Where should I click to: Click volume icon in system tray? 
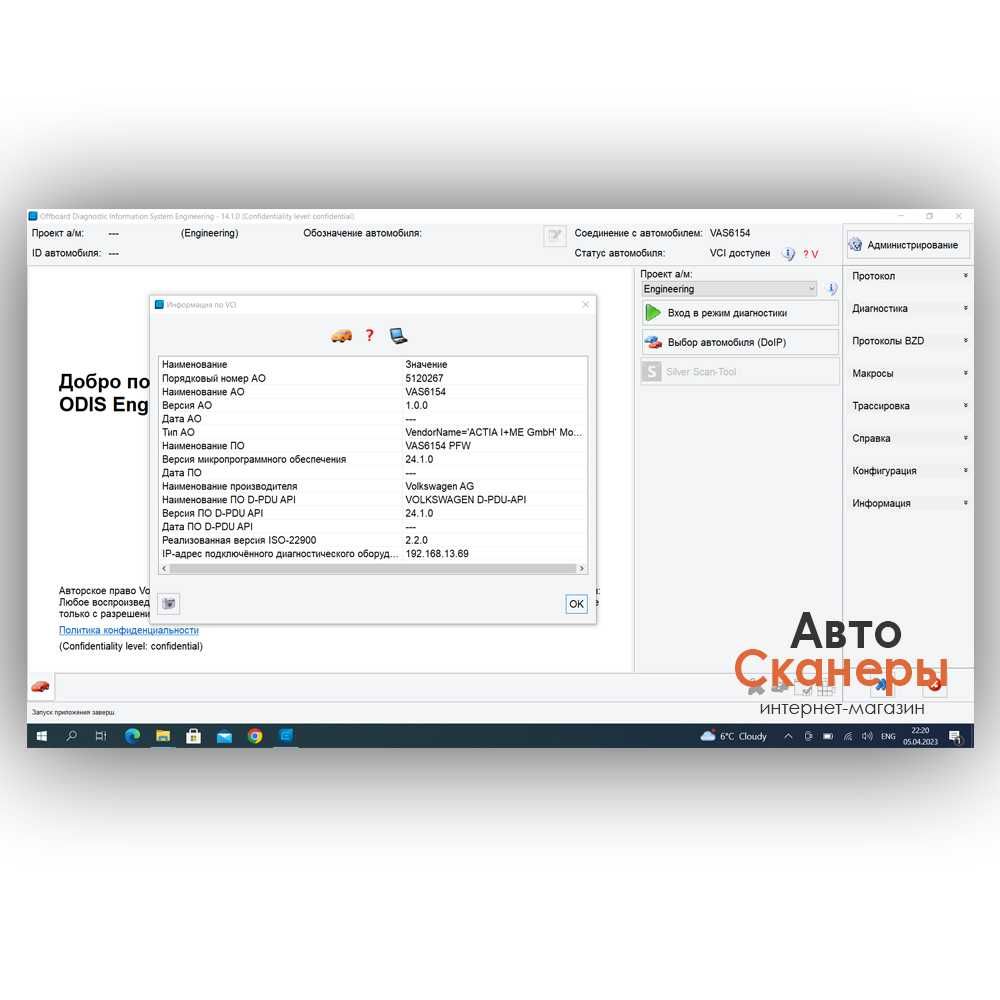867,736
